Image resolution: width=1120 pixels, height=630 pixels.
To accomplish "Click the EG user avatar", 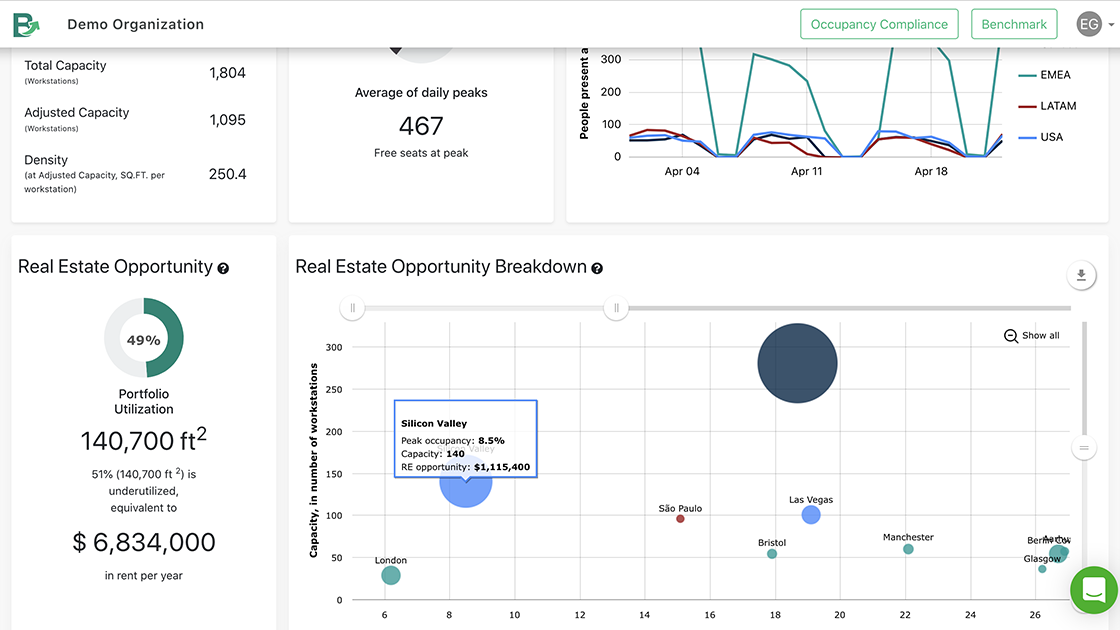I will pyautogui.click(x=1089, y=24).
